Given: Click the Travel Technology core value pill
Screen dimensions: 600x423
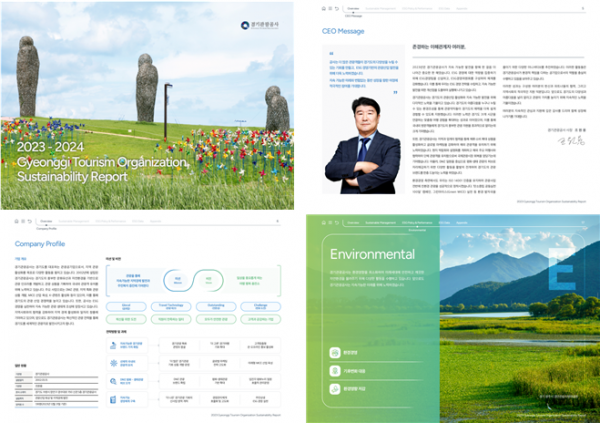Looking at the screenshot, I should (171, 307).
